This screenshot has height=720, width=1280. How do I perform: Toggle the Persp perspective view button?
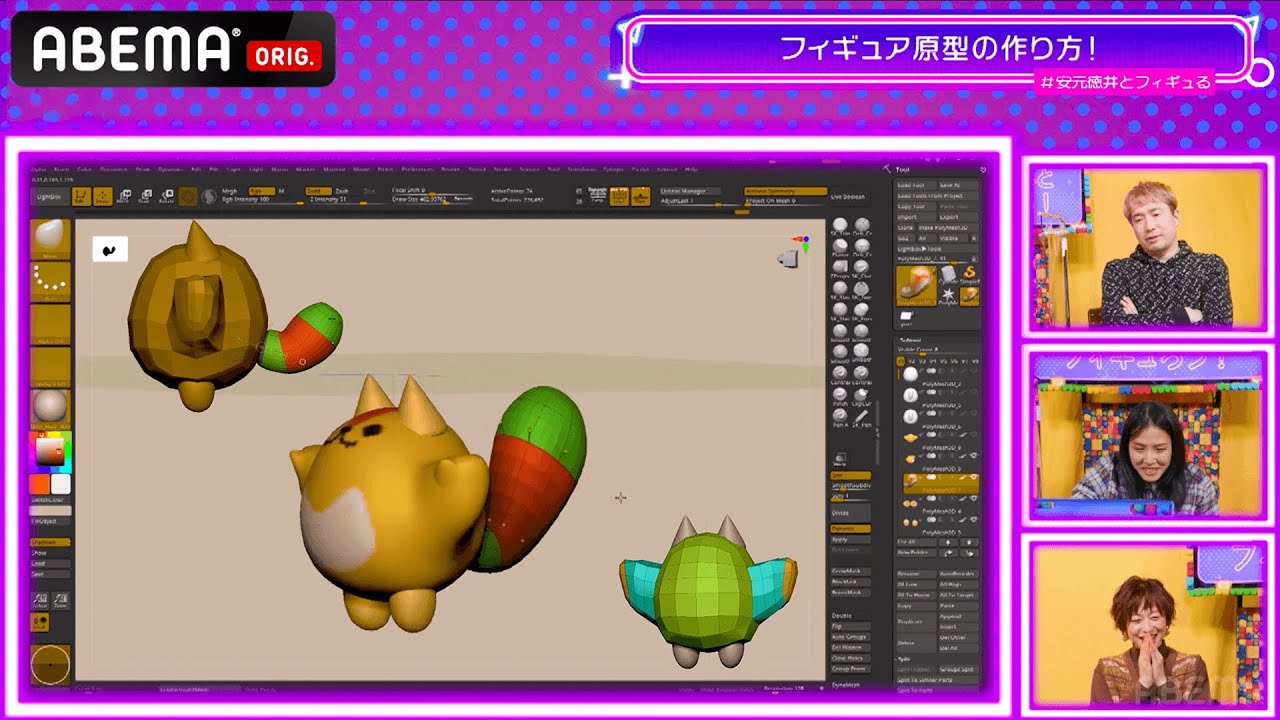click(619, 195)
